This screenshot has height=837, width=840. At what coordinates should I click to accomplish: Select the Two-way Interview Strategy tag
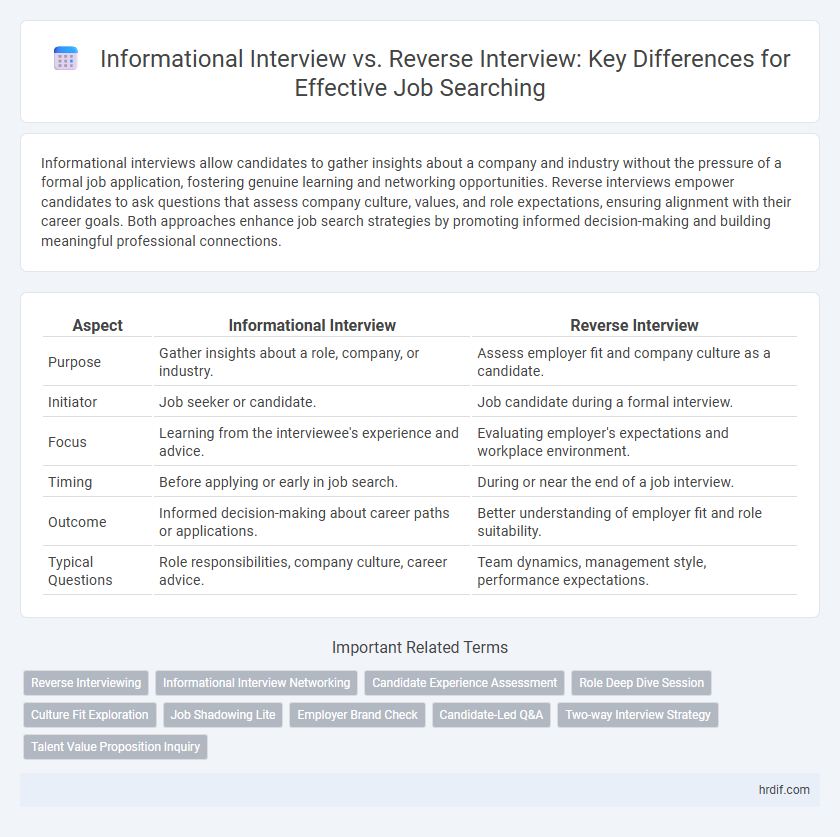point(638,715)
